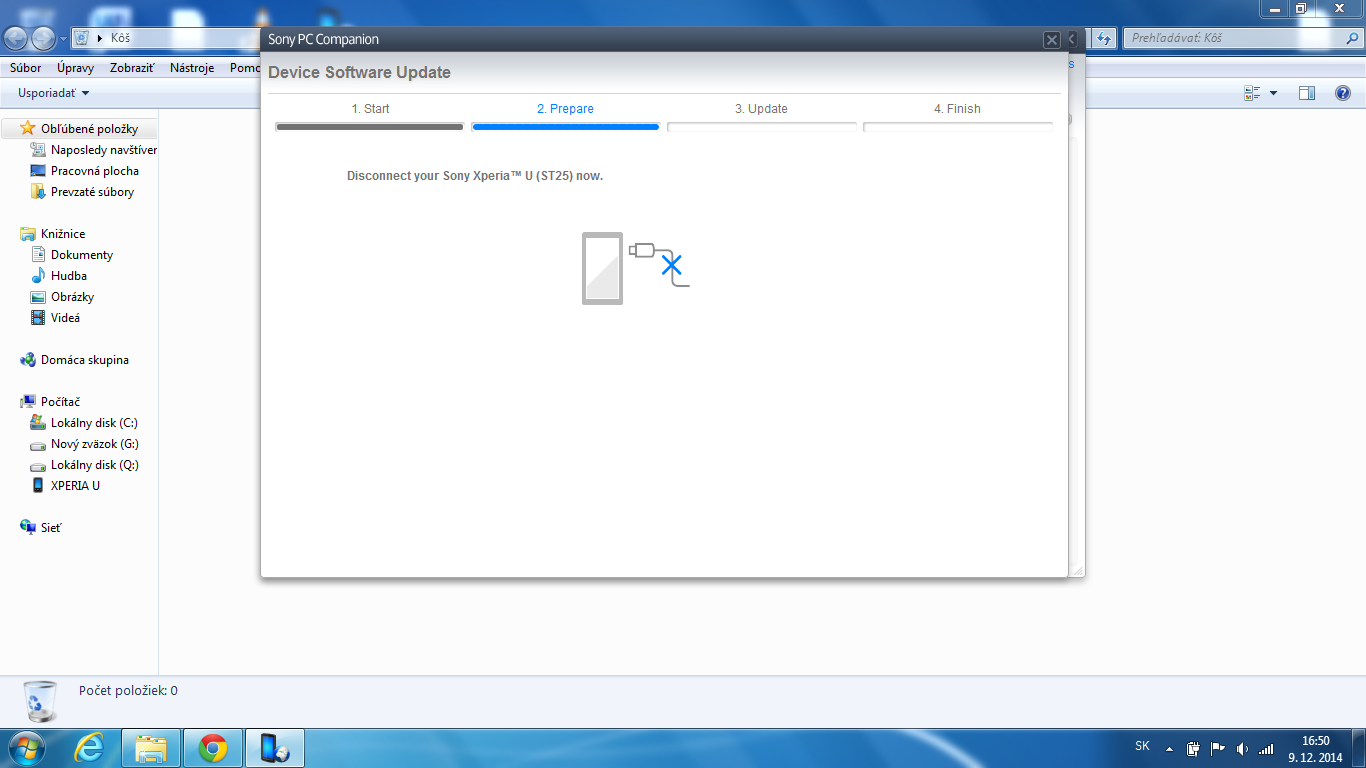
Task: Expand the arrow before Kôš in the address bar
Action: (101, 39)
